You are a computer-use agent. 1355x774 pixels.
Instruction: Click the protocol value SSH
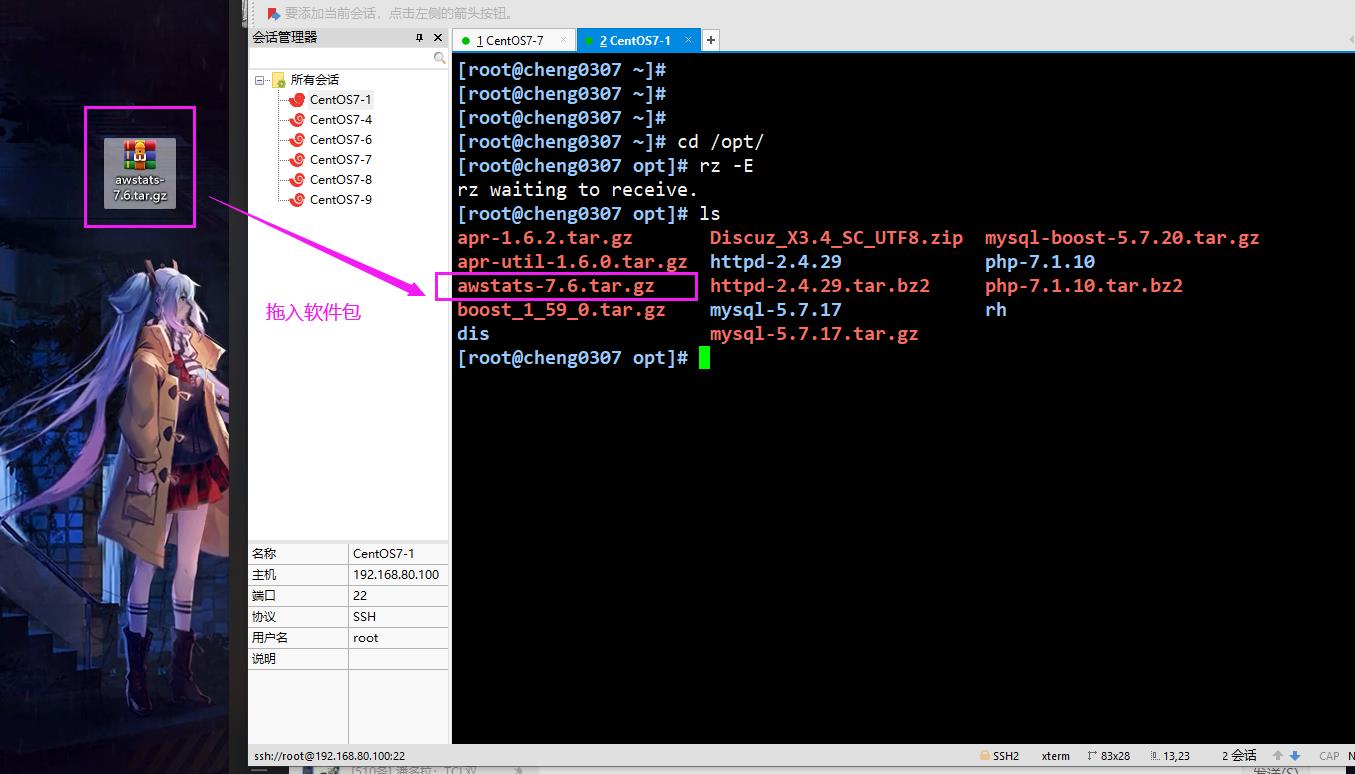364,617
